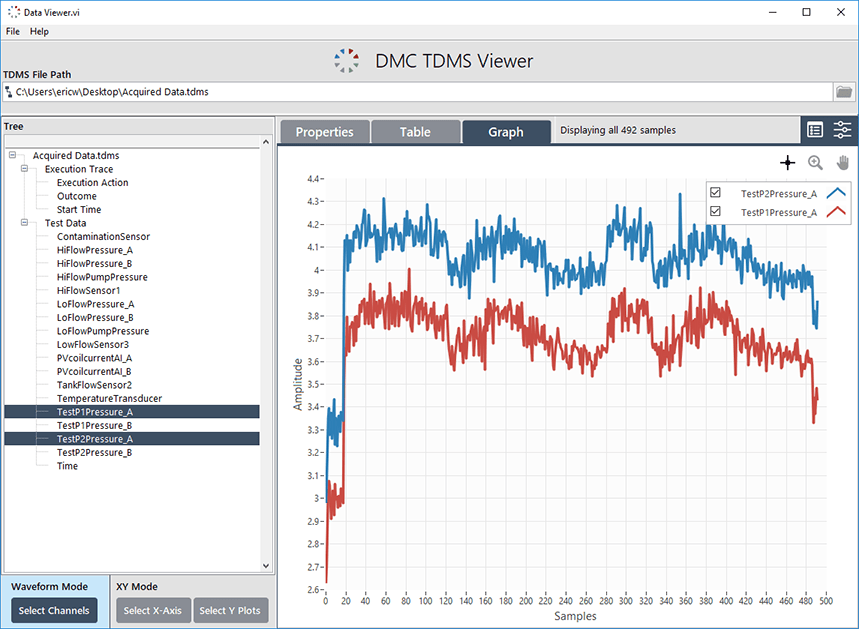Click the Amplitude y-axis label

coord(298,384)
